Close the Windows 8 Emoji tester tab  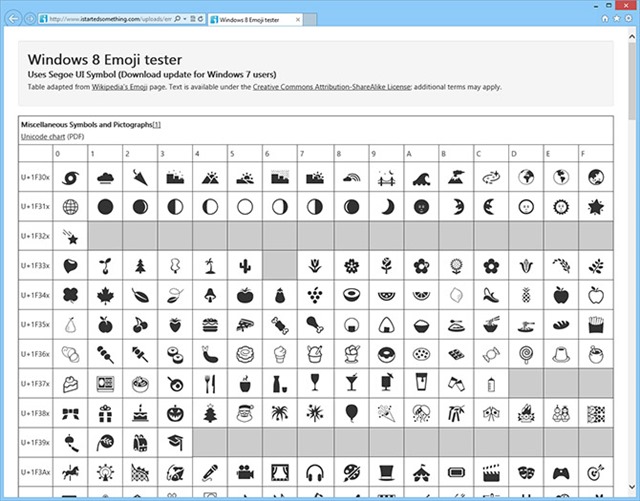pyautogui.click(x=298, y=20)
